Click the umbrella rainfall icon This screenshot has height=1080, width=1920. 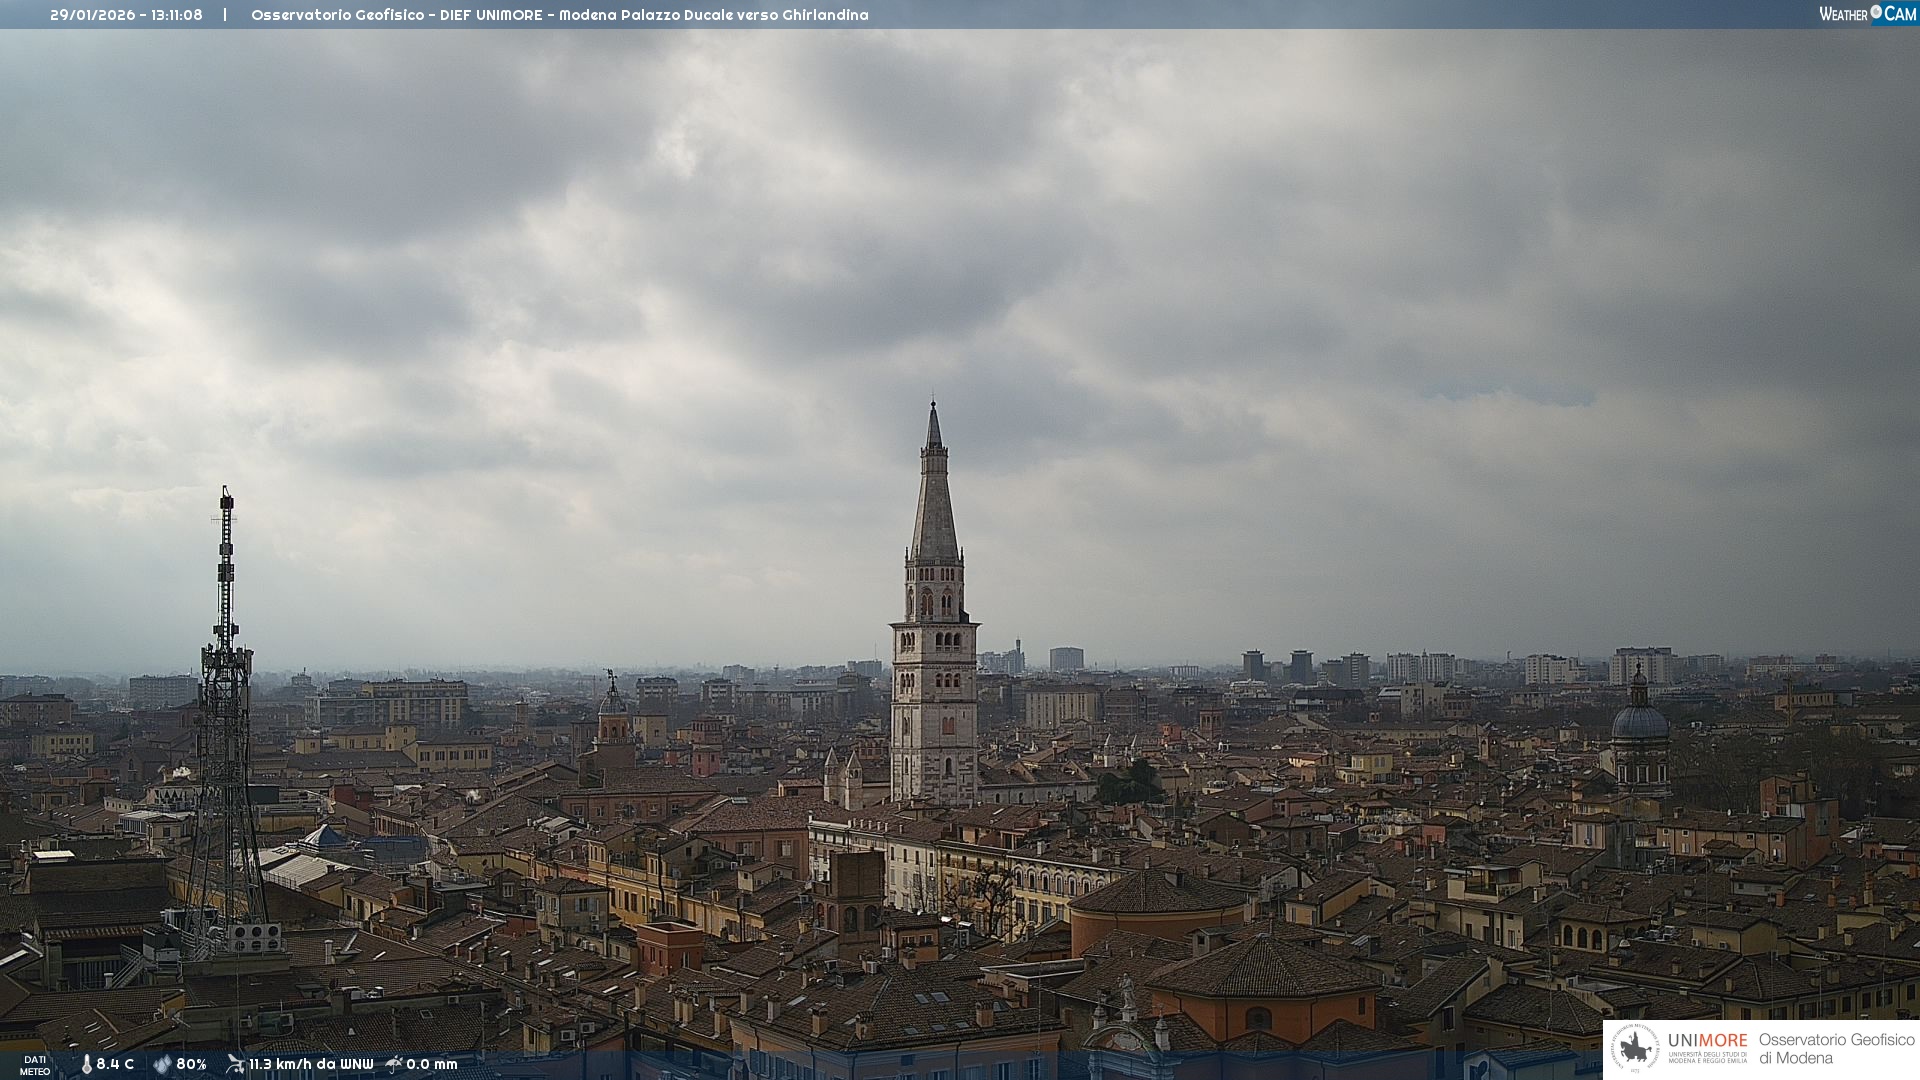point(394,1064)
